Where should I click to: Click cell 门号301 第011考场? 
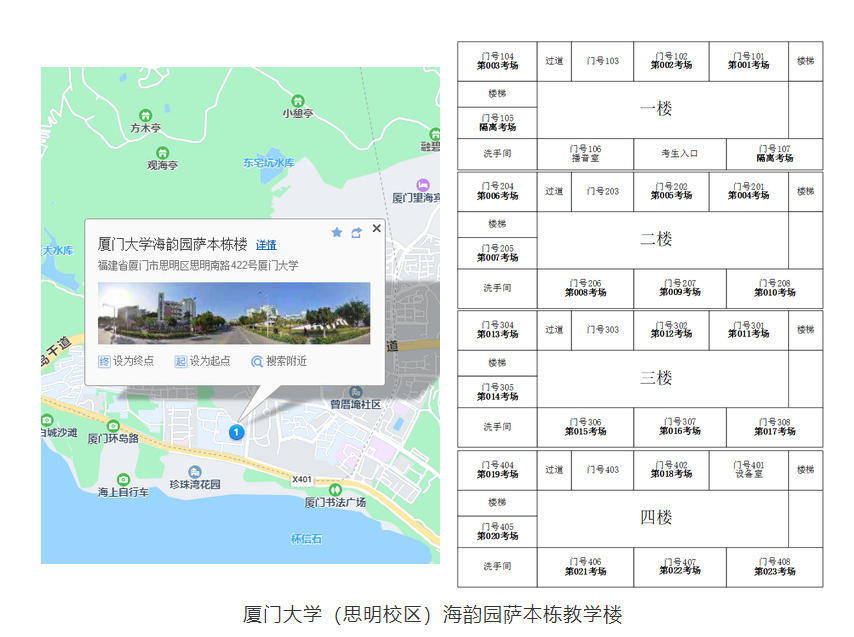[x=749, y=330]
